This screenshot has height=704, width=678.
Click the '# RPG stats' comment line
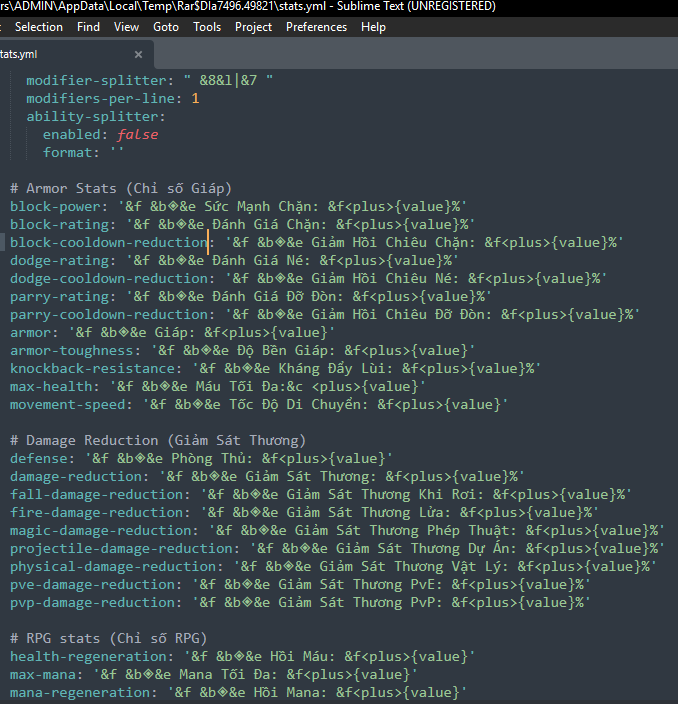[x=107, y=639]
